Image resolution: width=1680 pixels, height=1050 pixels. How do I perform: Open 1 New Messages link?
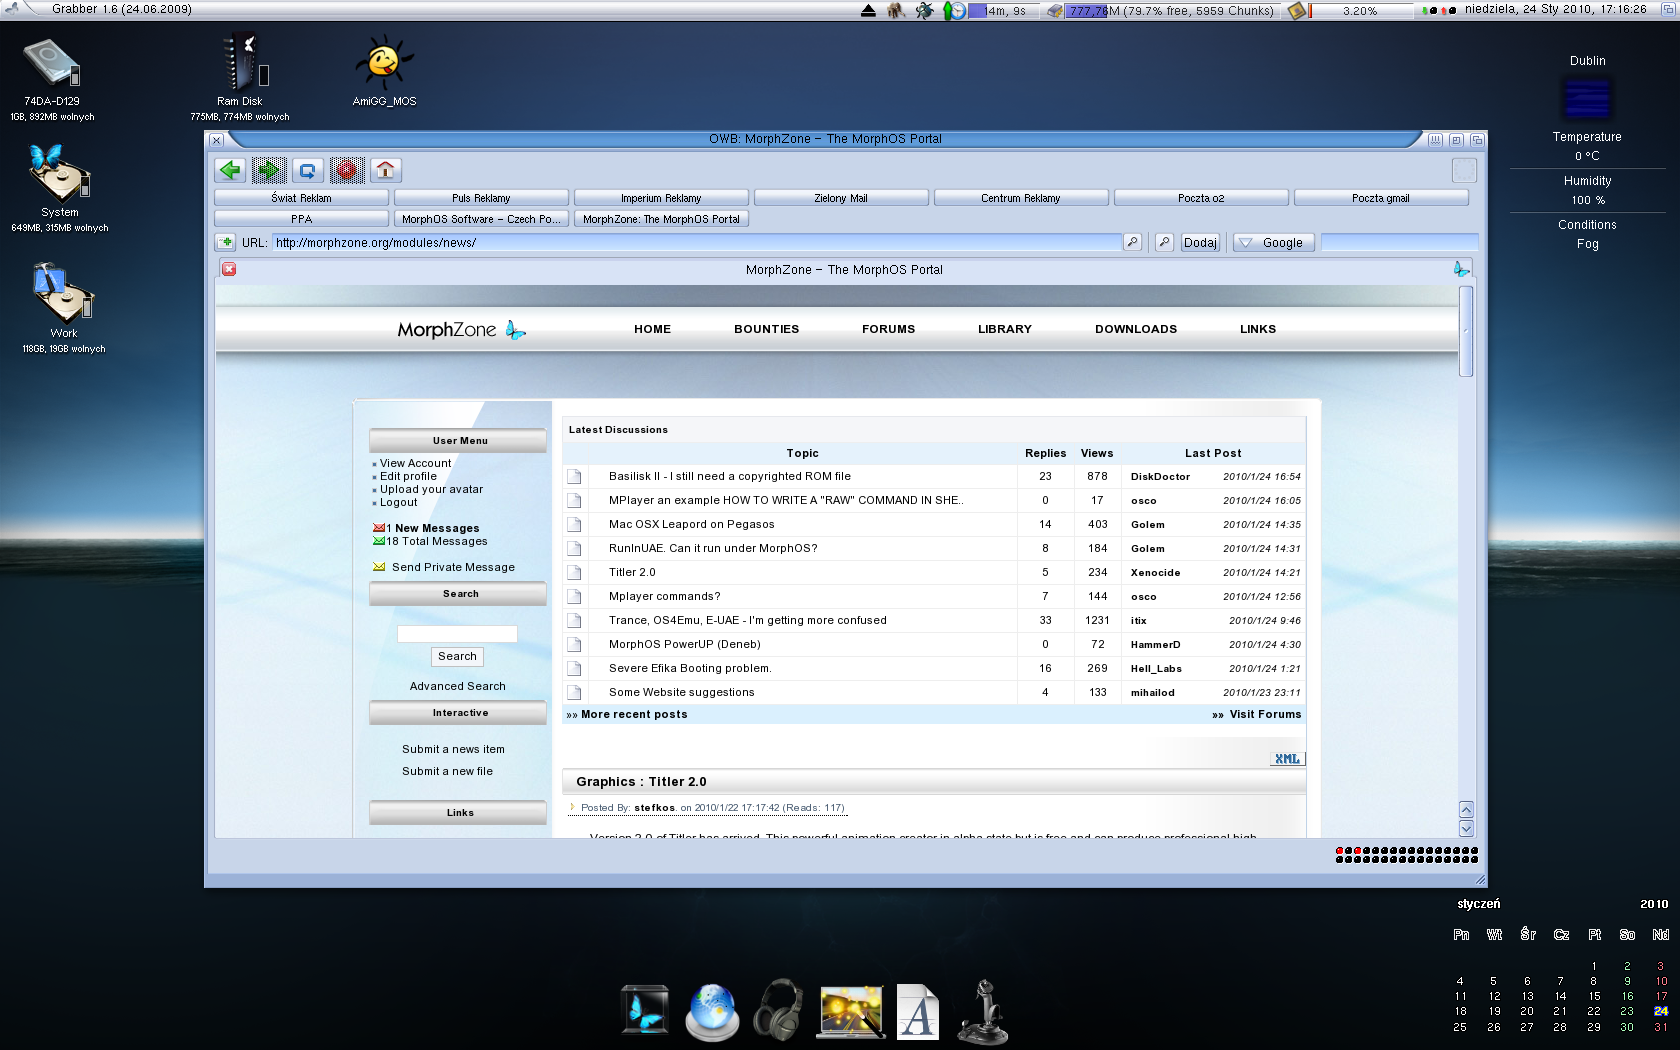click(432, 528)
